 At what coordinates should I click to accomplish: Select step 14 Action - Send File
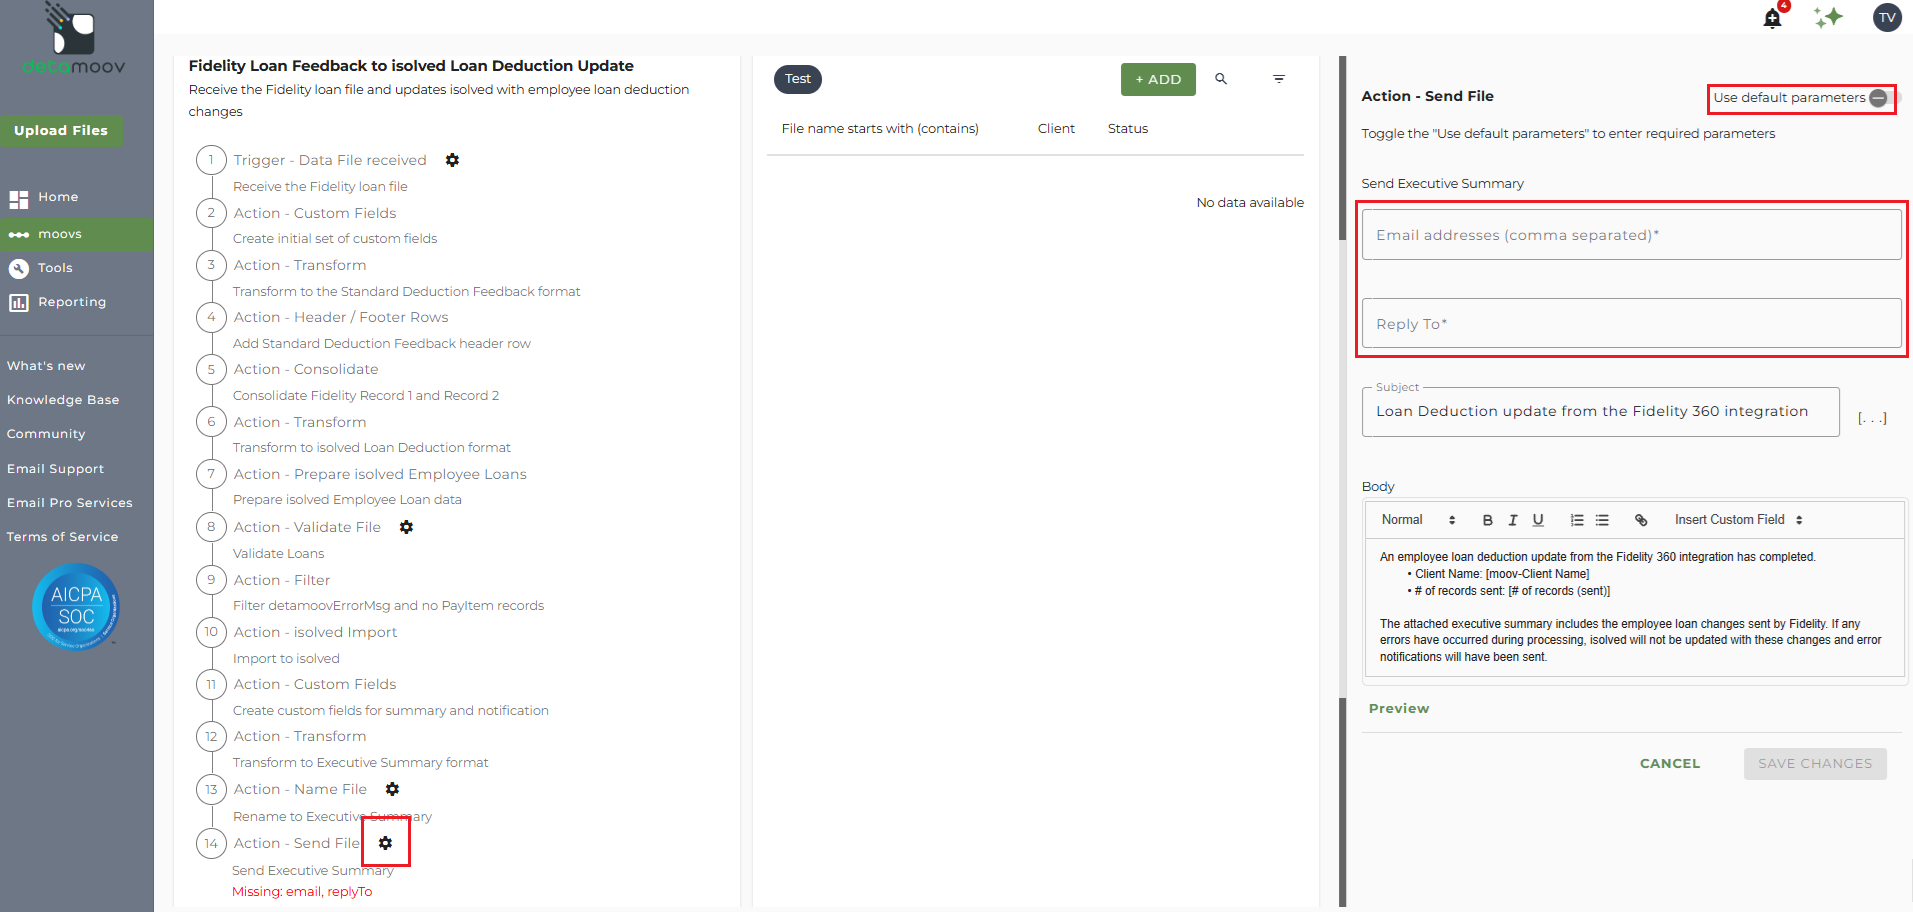click(296, 843)
